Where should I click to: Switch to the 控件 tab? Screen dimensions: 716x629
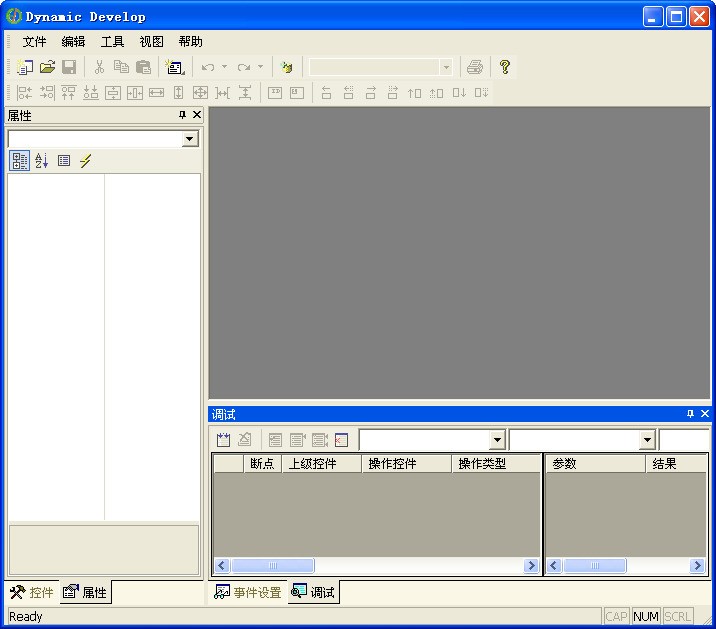[x=32, y=593]
